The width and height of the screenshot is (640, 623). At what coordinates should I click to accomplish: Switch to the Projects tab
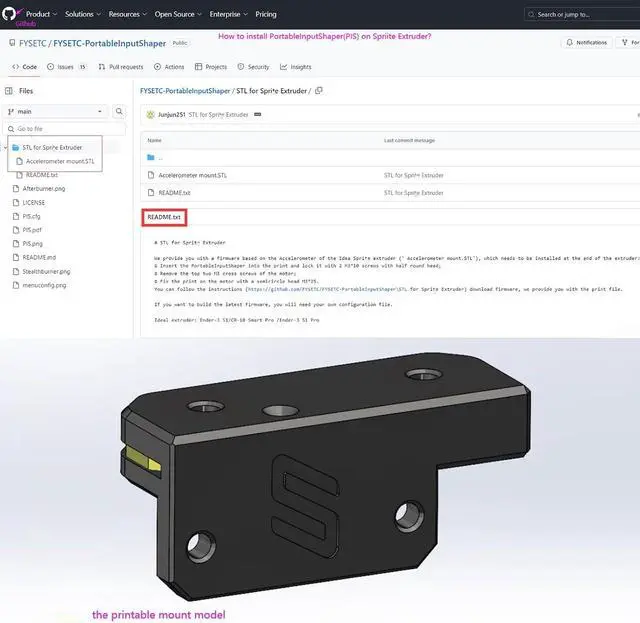[211, 67]
